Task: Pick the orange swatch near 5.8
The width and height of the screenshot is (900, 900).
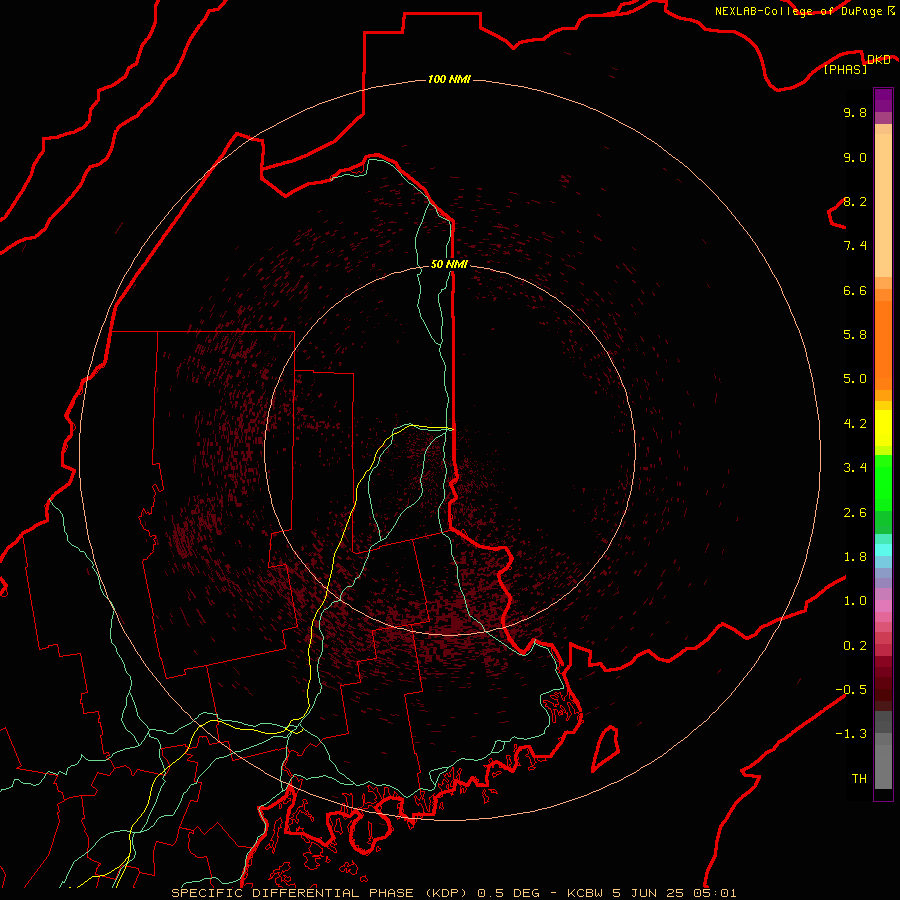Action: click(x=883, y=346)
